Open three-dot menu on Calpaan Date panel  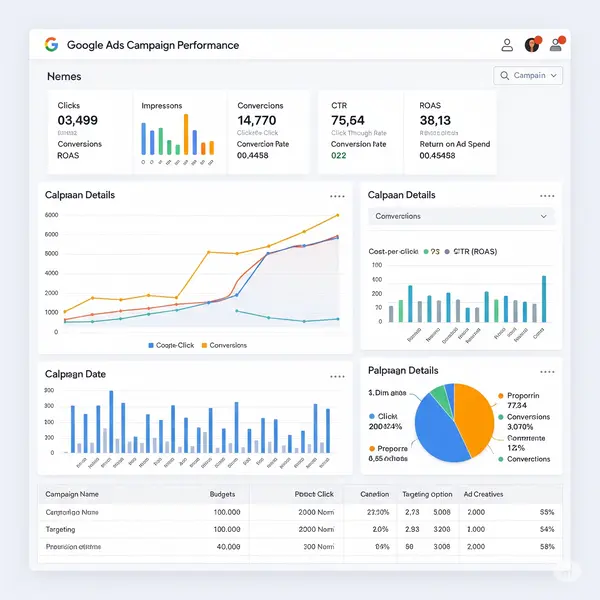pos(337,375)
